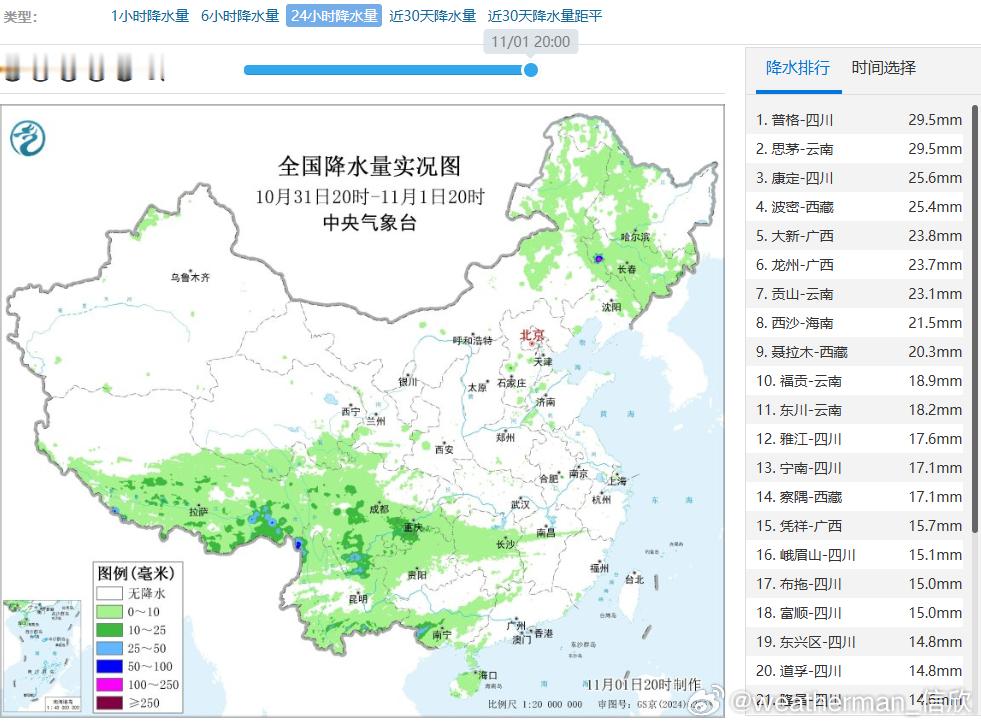The width and height of the screenshot is (981, 726).
Task: Select 思茅-云南 in the rainfall ranking
Action: pos(855,148)
